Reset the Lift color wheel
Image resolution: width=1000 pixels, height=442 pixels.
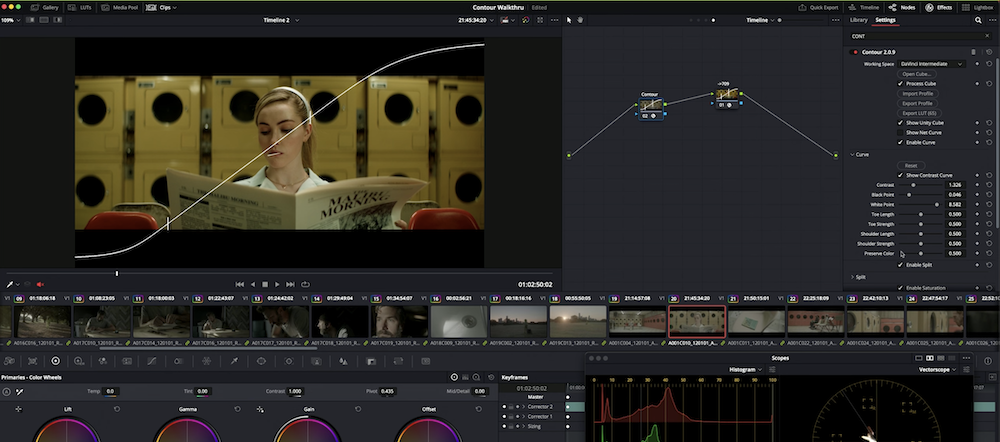[x=117, y=409]
